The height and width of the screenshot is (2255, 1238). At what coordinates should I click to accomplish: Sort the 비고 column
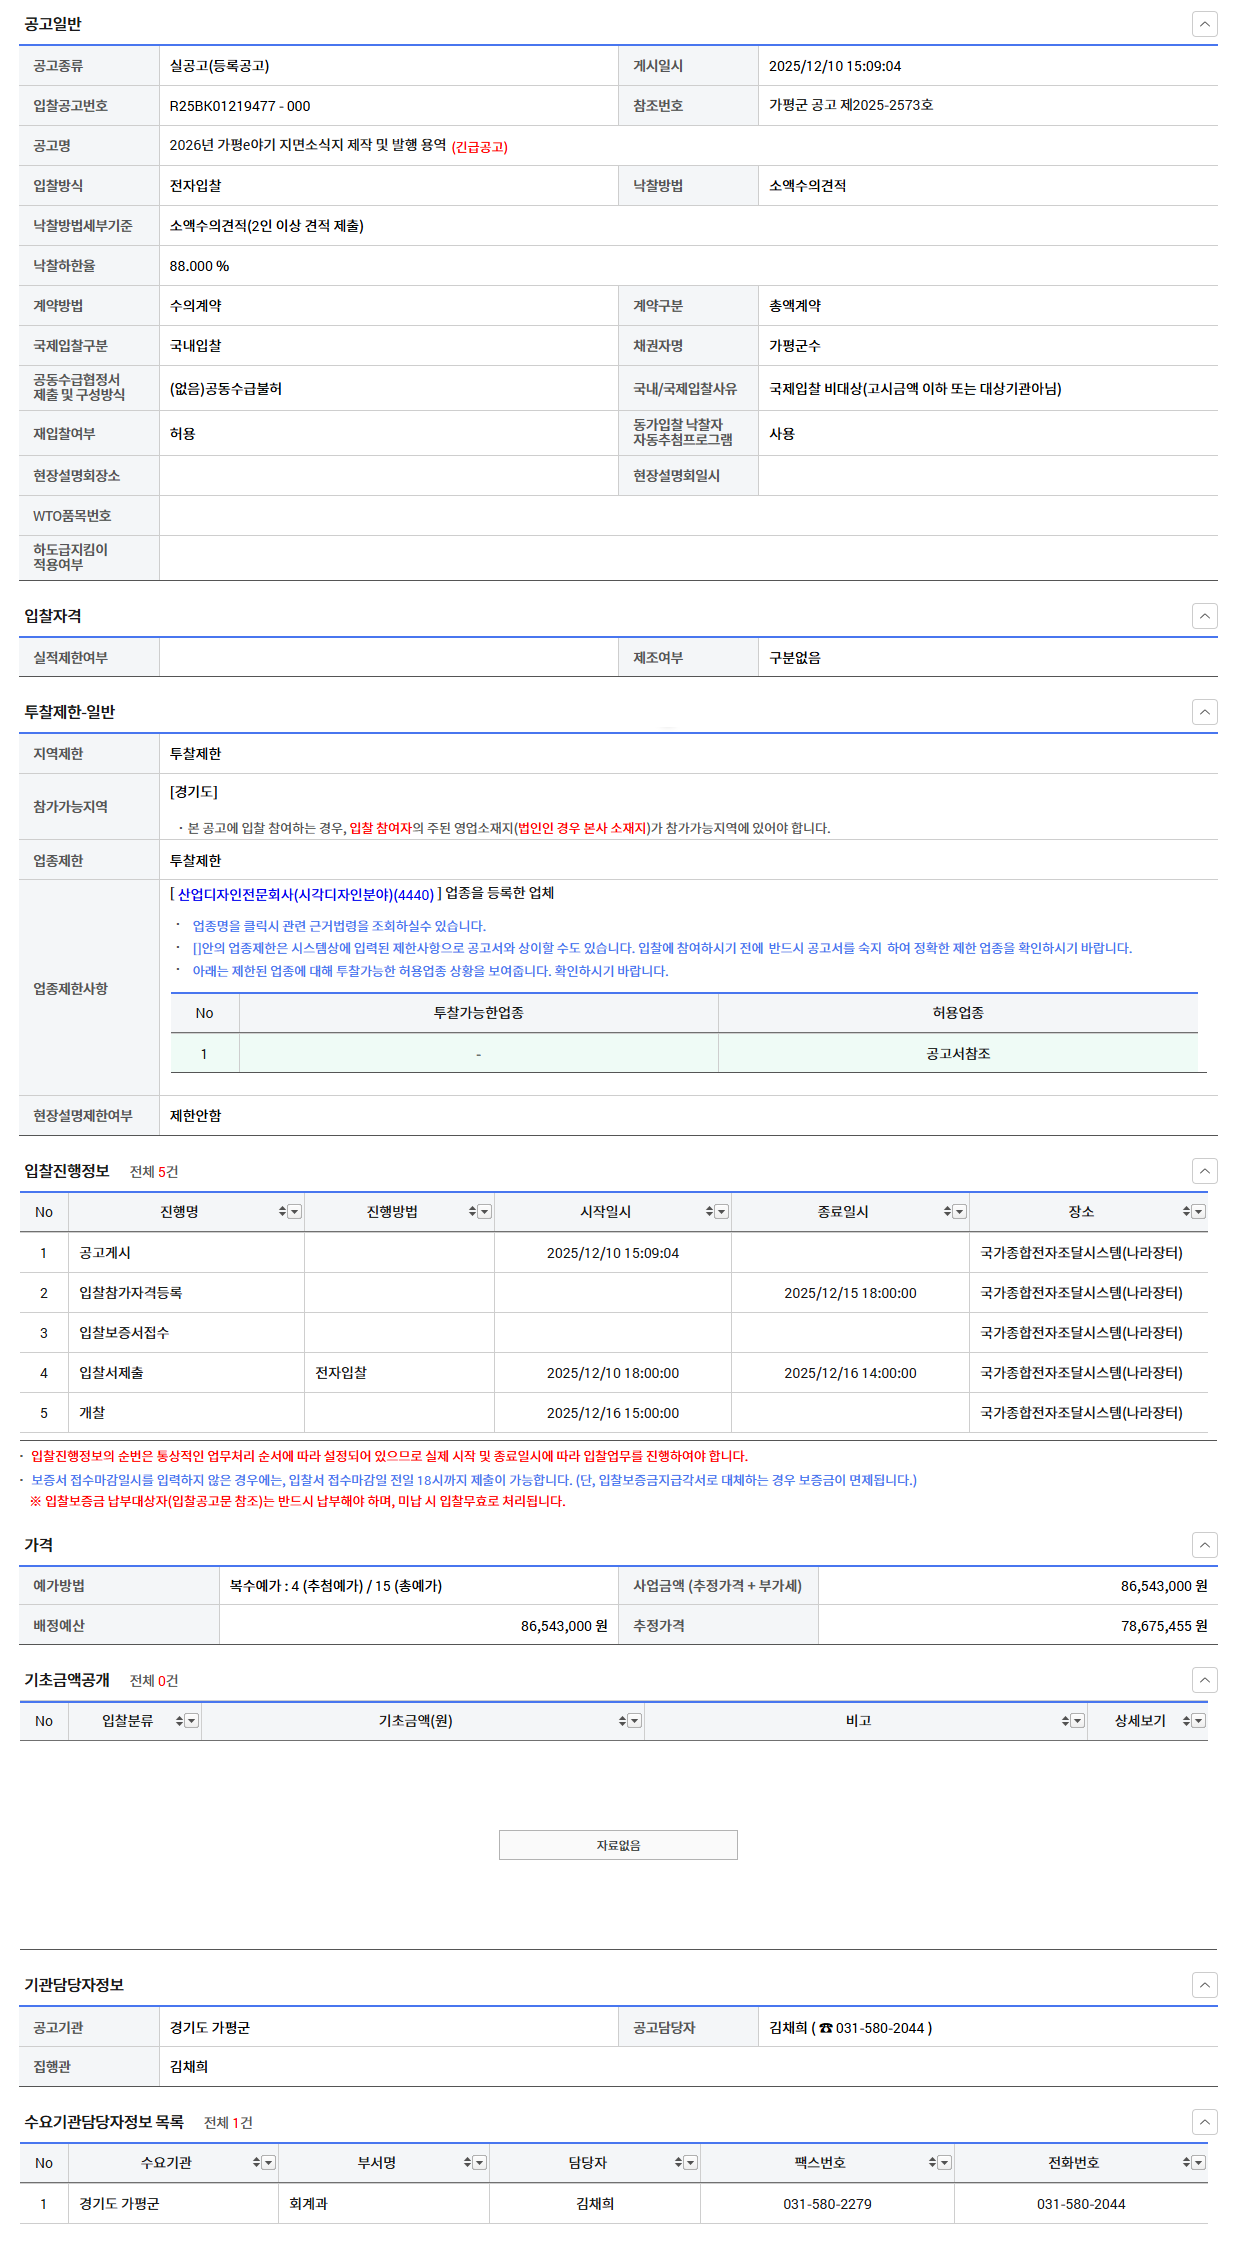pos(1065,1721)
